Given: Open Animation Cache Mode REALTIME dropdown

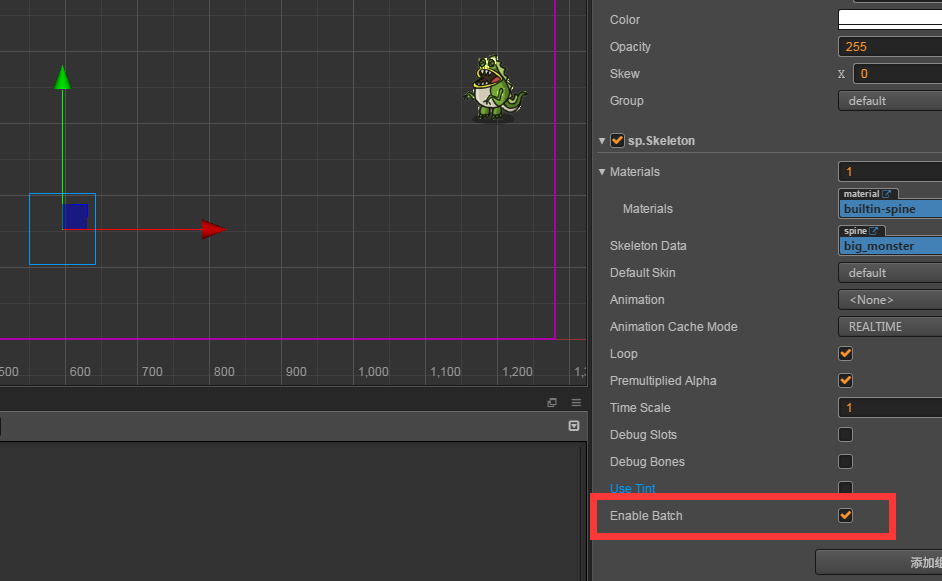Looking at the screenshot, I should 890,327.
